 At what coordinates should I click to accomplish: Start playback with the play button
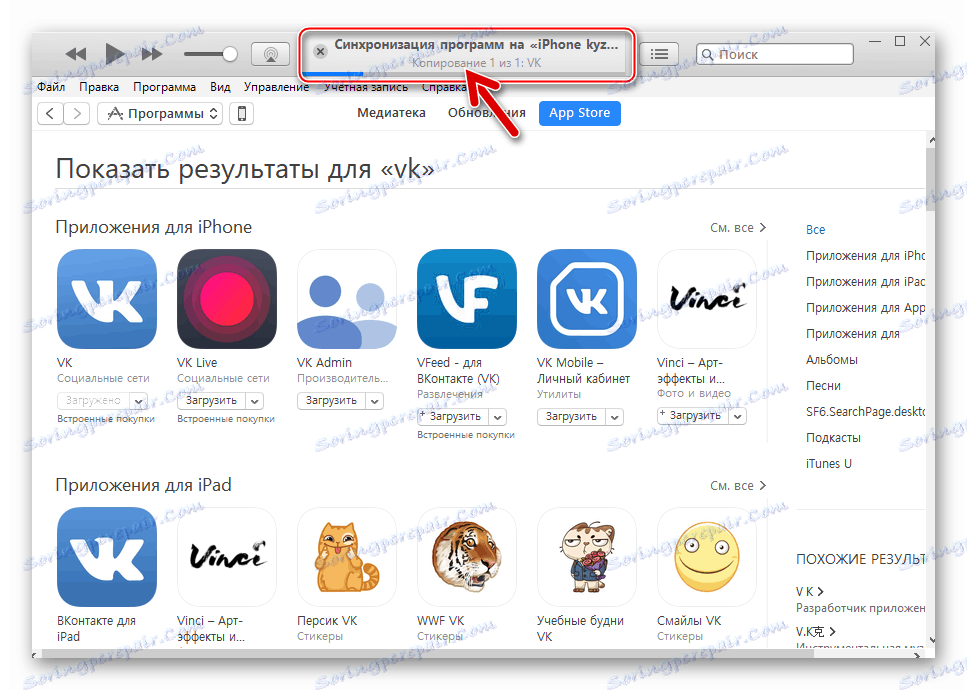(115, 54)
